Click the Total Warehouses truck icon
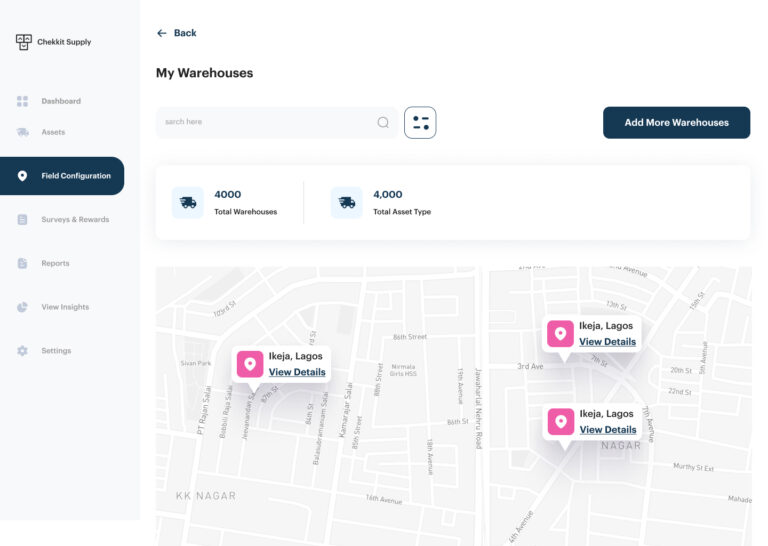 pos(187,202)
